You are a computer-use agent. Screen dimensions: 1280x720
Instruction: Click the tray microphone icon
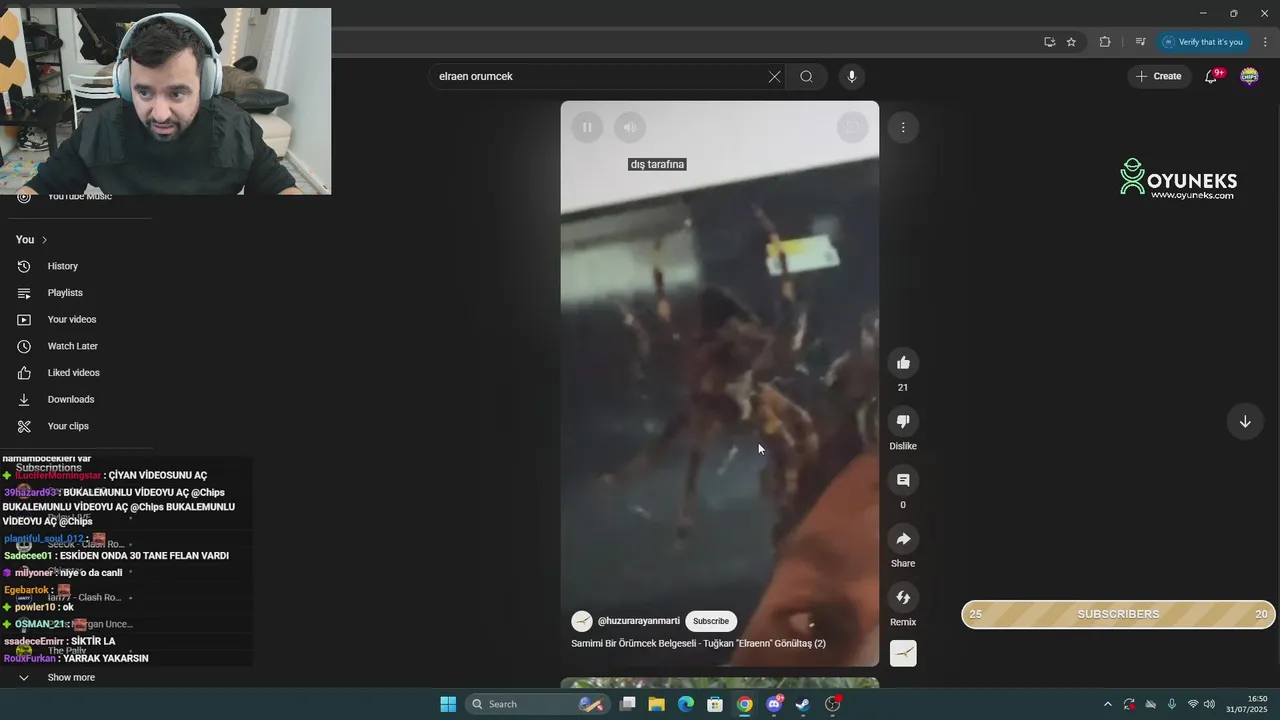click(1171, 704)
